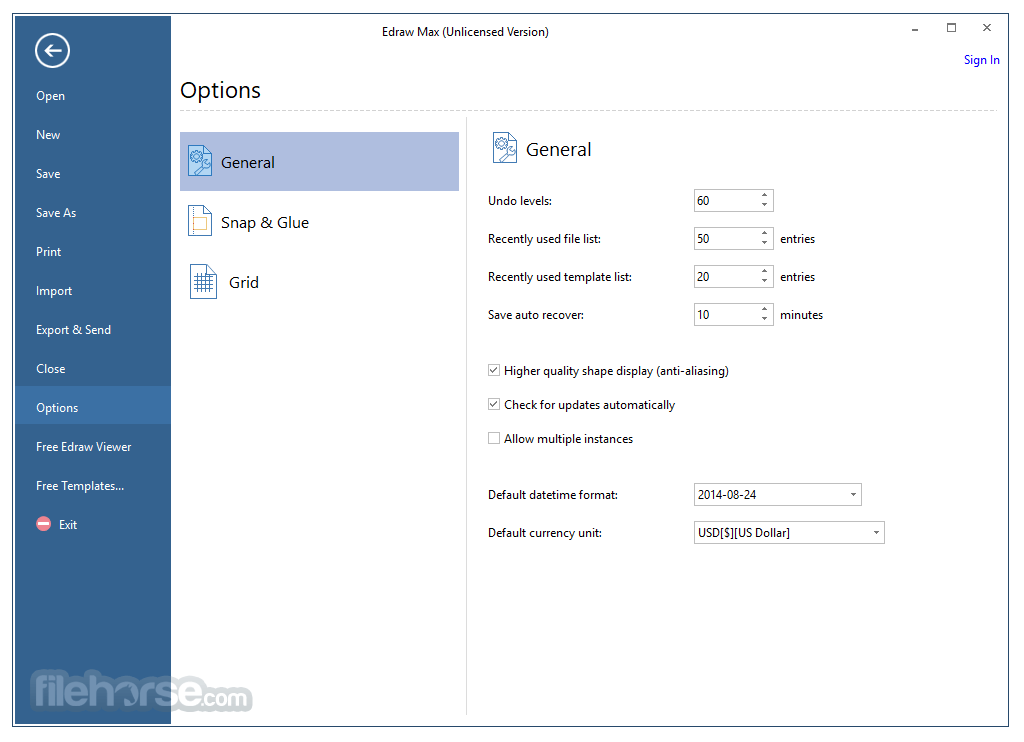Decrease Save auto recover minutes
Image resolution: width=1024 pixels, height=742 pixels.
coord(764,319)
